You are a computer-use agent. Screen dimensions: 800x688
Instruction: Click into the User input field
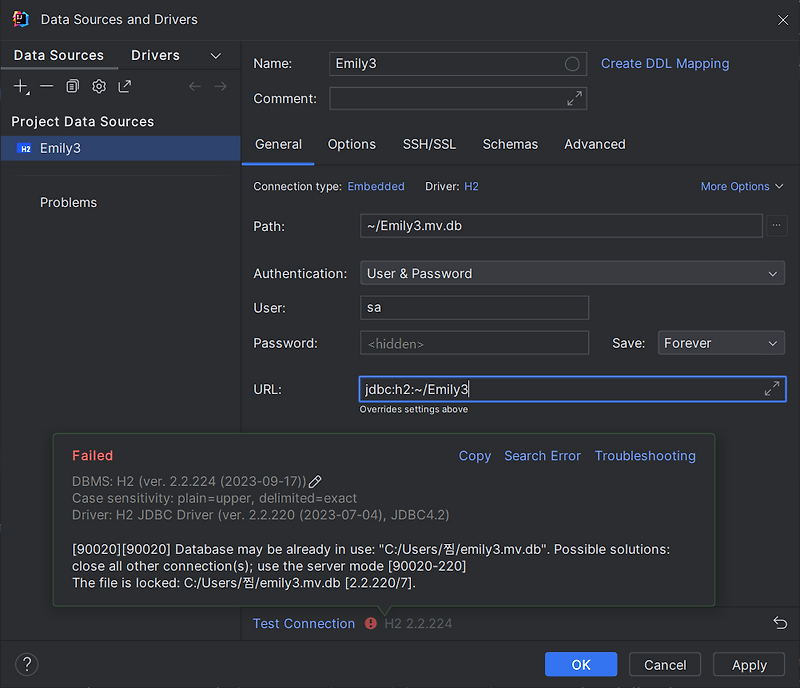[474, 308]
